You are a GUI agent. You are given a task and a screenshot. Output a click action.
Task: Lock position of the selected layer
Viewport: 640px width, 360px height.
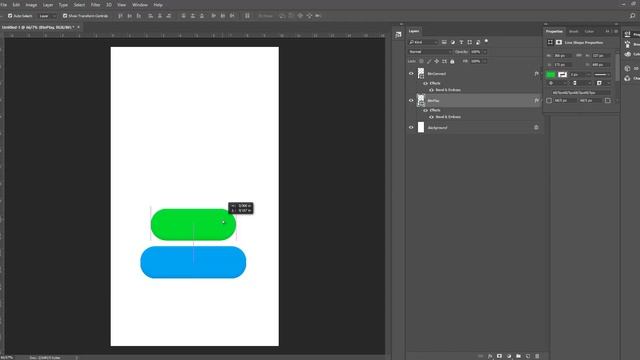[x=436, y=61]
